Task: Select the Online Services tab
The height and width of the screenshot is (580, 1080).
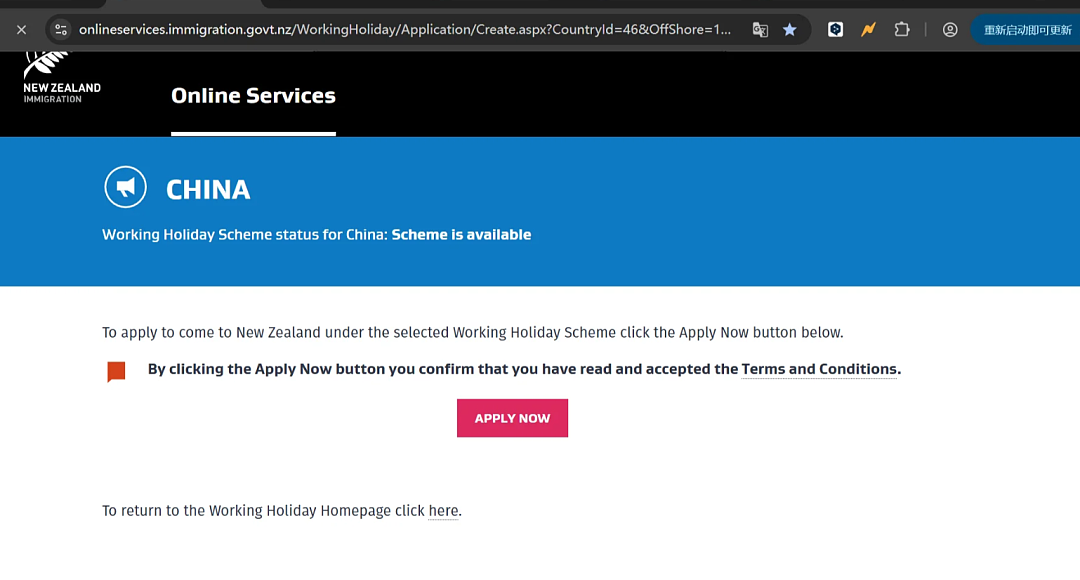Action: click(253, 95)
